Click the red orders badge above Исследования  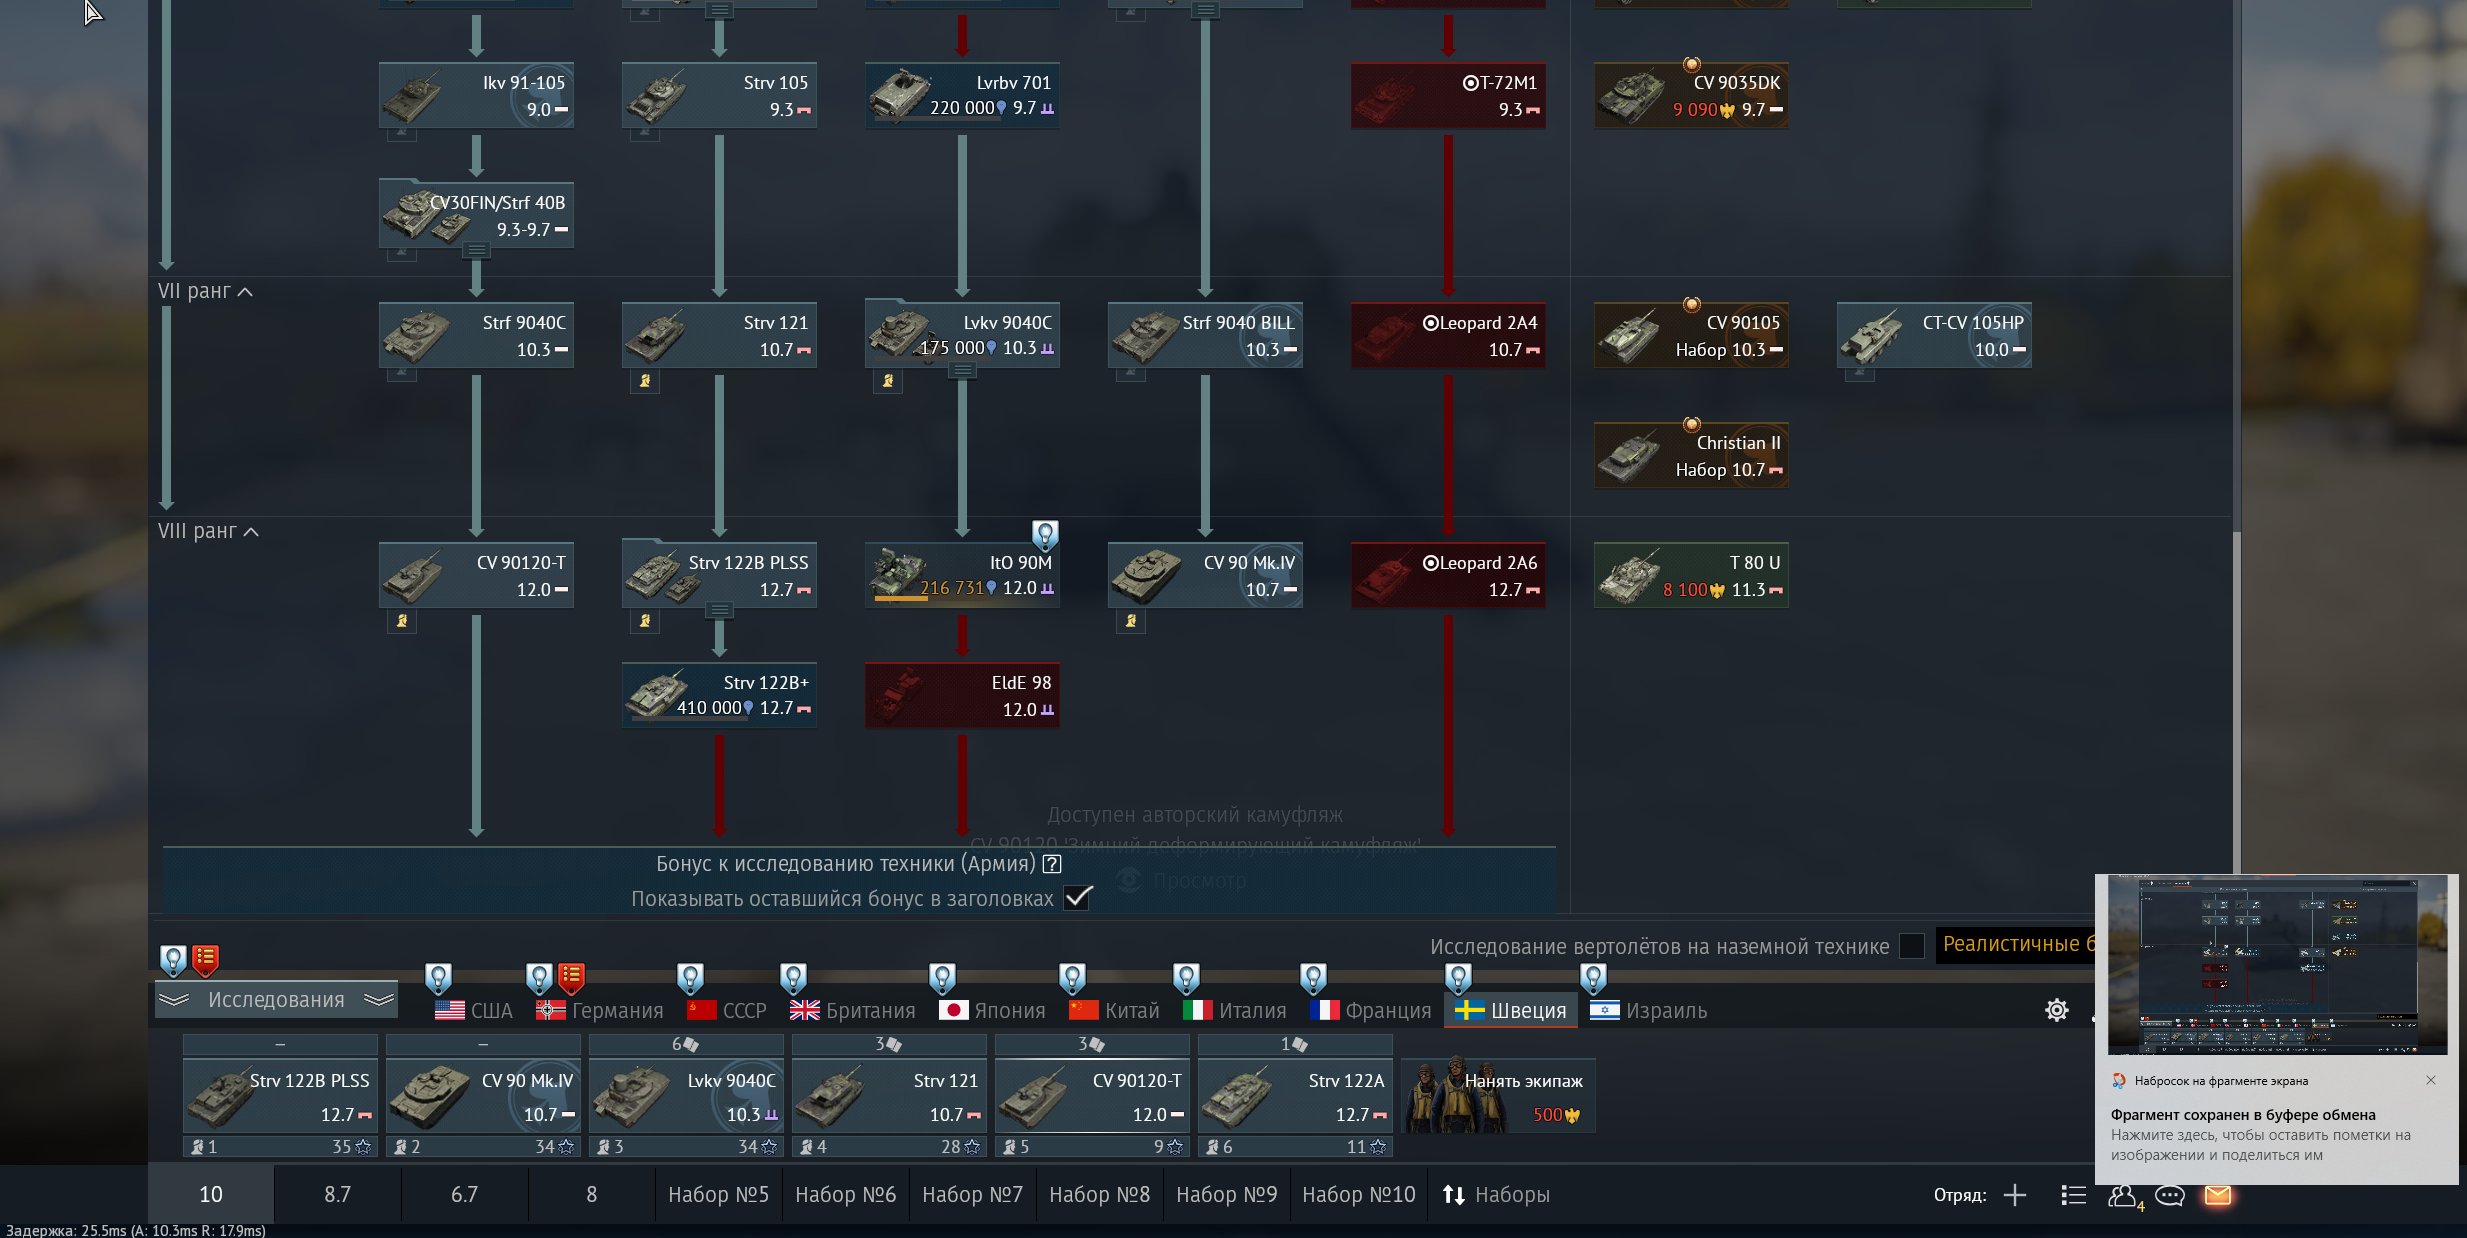click(x=205, y=959)
